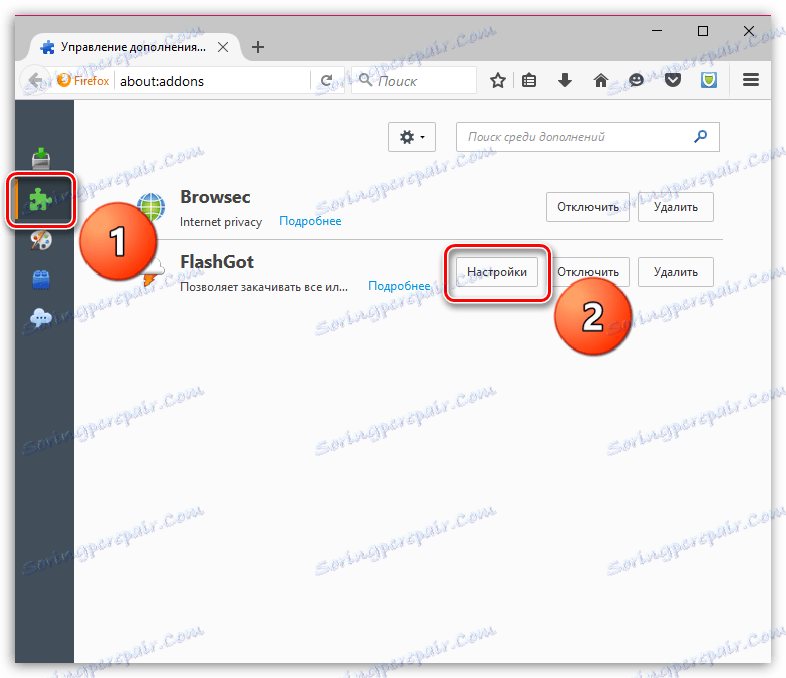Click the magnifier in the add-ons search box

tap(700, 136)
